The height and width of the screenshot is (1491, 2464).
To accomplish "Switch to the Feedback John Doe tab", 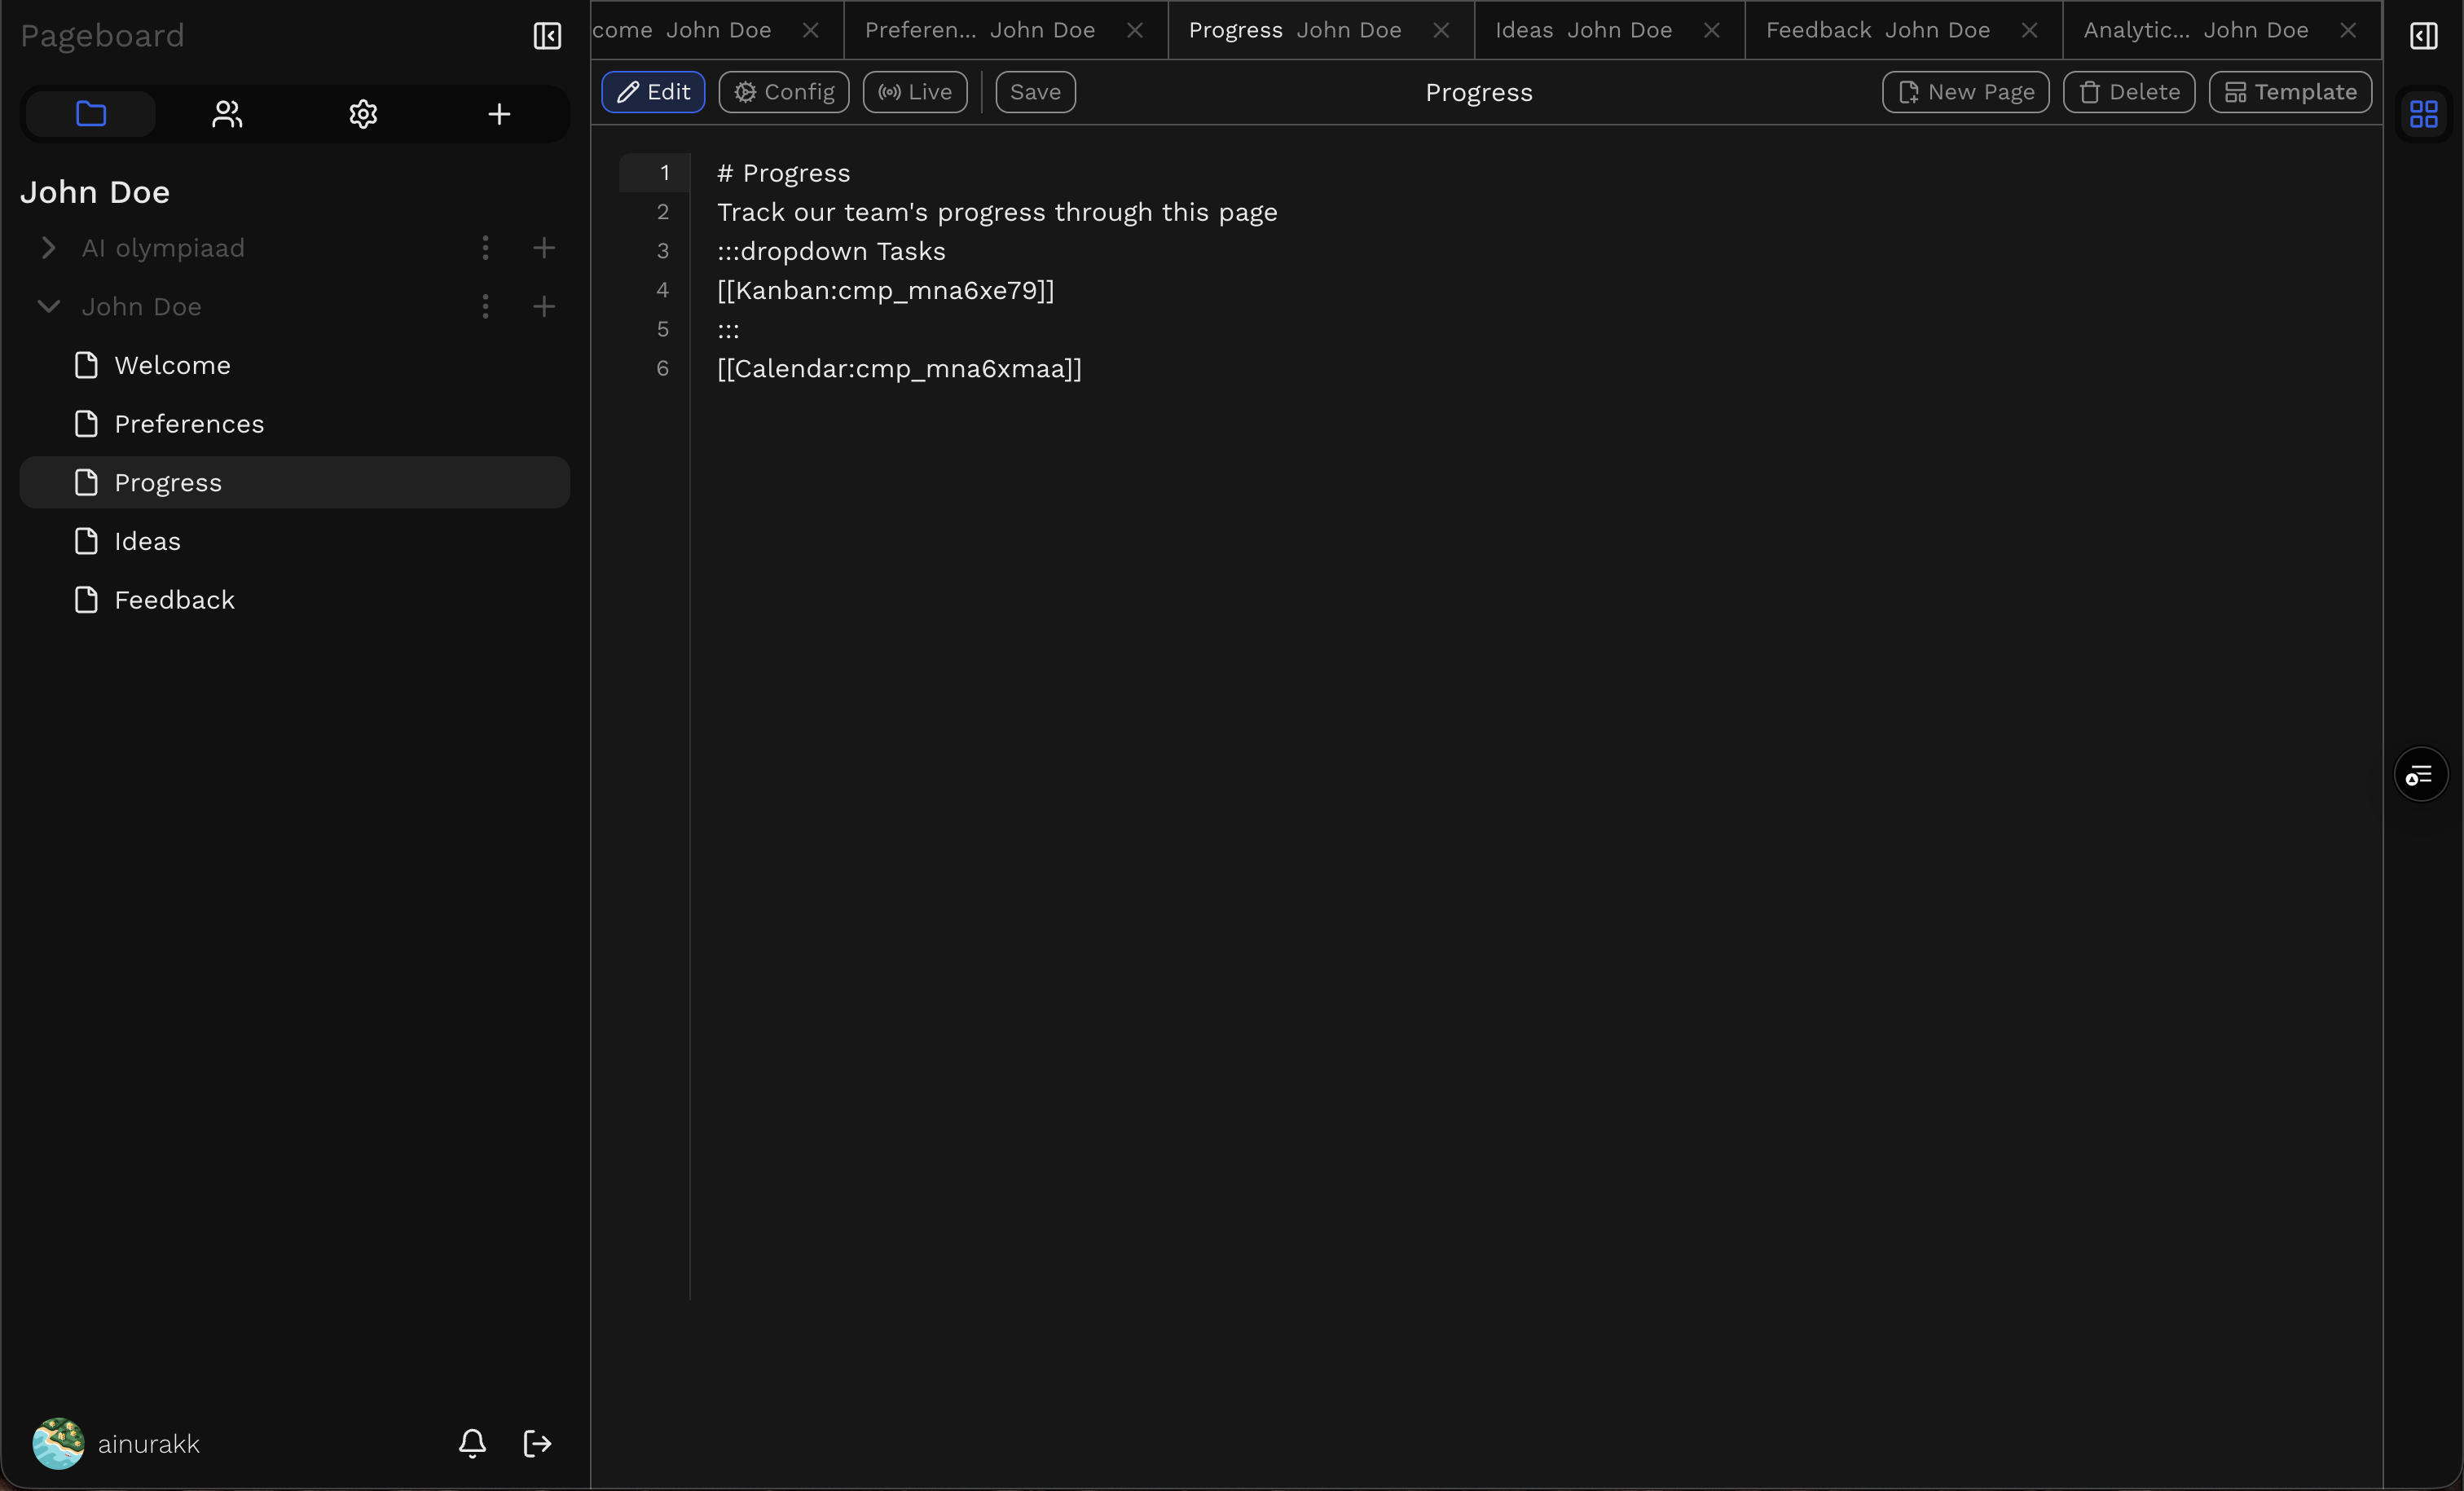I will [1877, 30].
